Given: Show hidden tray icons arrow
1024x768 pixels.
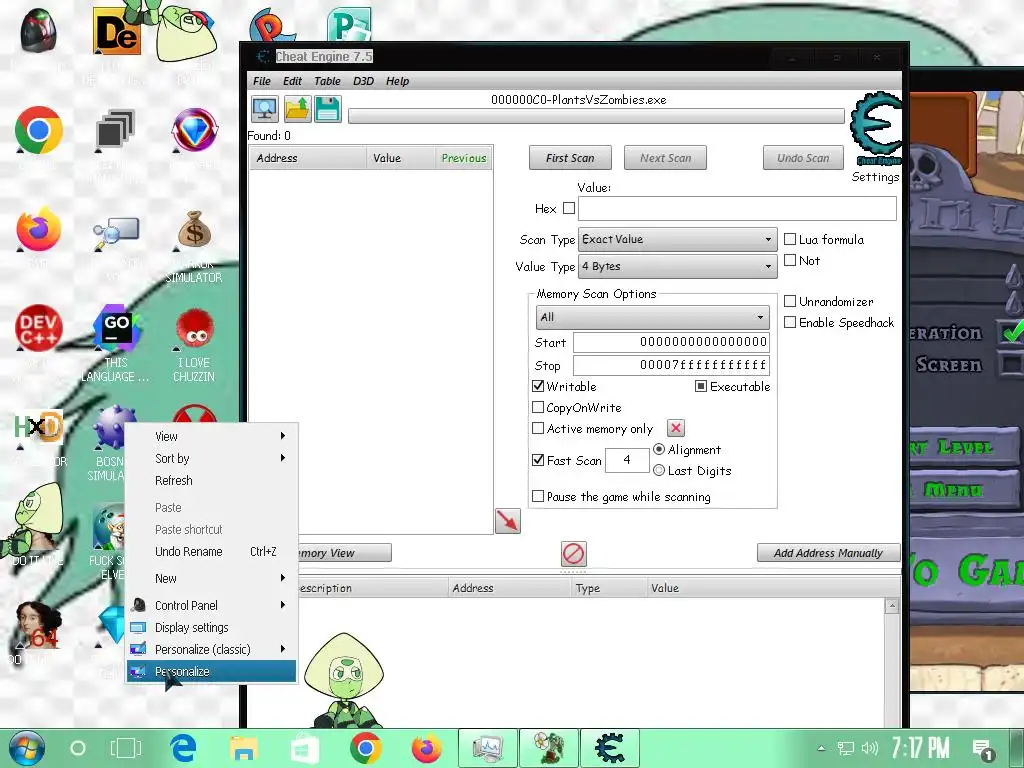Looking at the screenshot, I should click(822, 748).
